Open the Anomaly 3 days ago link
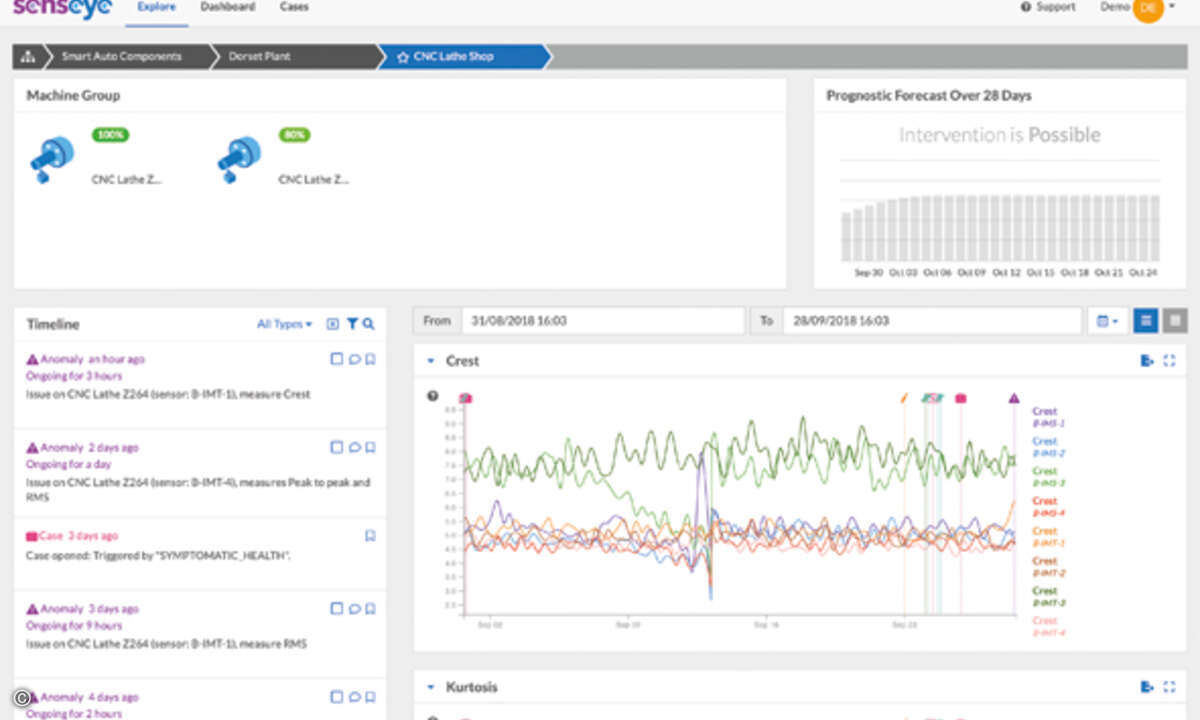1200x720 pixels. tap(83, 609)
